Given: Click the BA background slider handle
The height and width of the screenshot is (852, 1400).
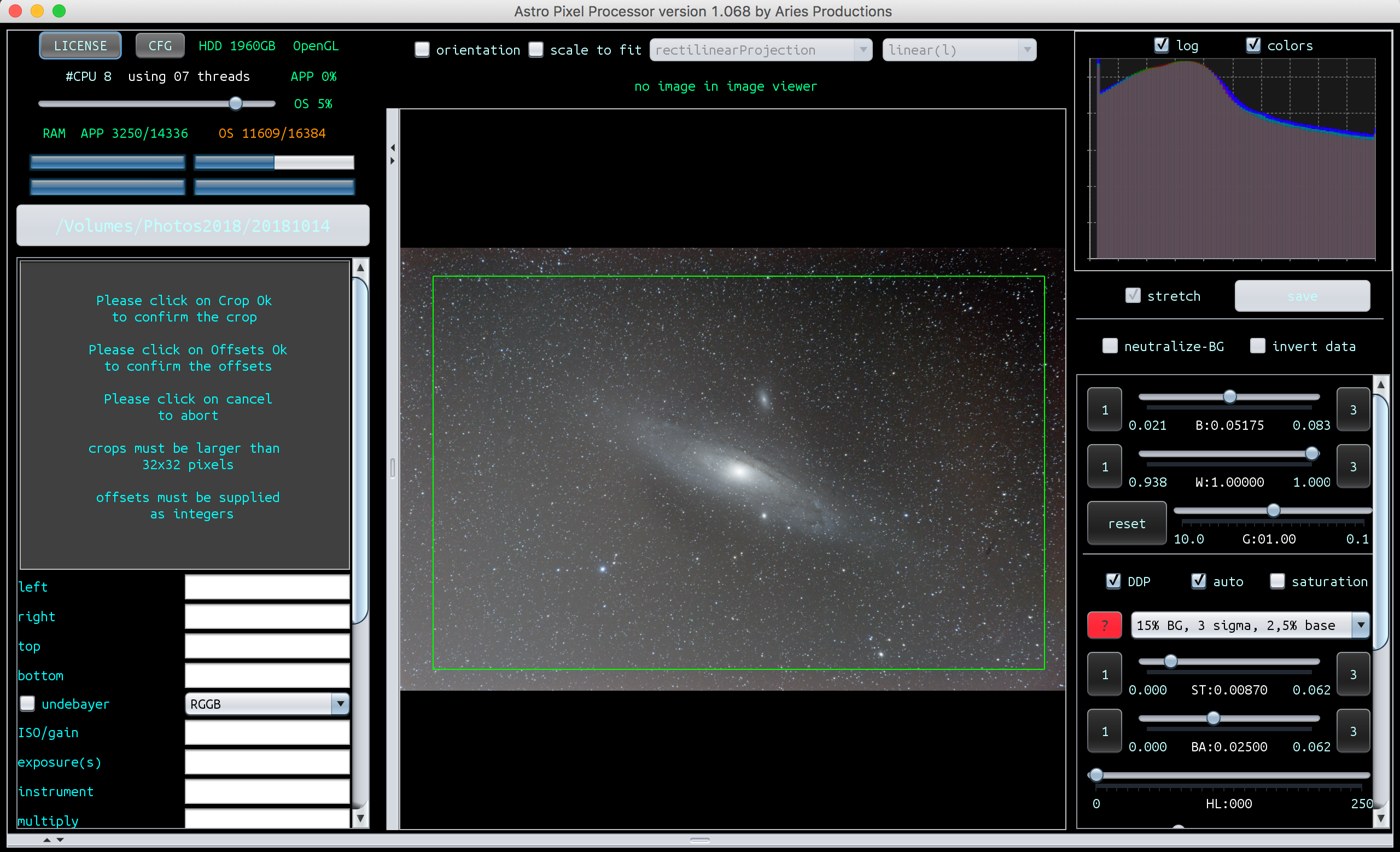Looking at the screenshot, I should click(1213, 718).
